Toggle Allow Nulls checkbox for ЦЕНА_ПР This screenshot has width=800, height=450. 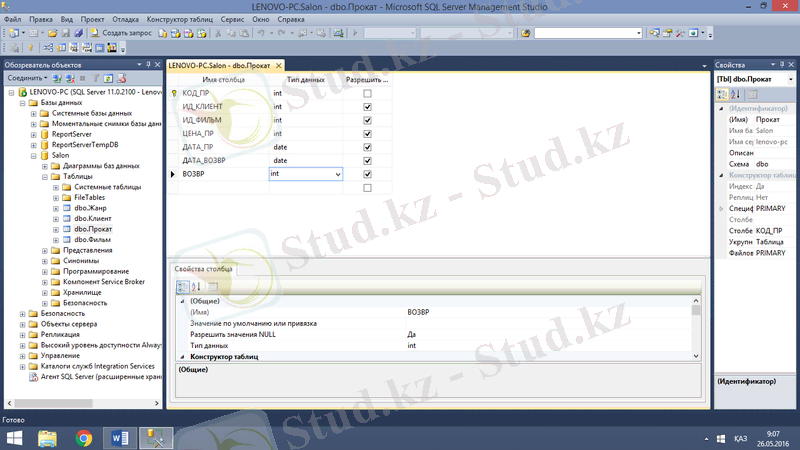(367, 134)
